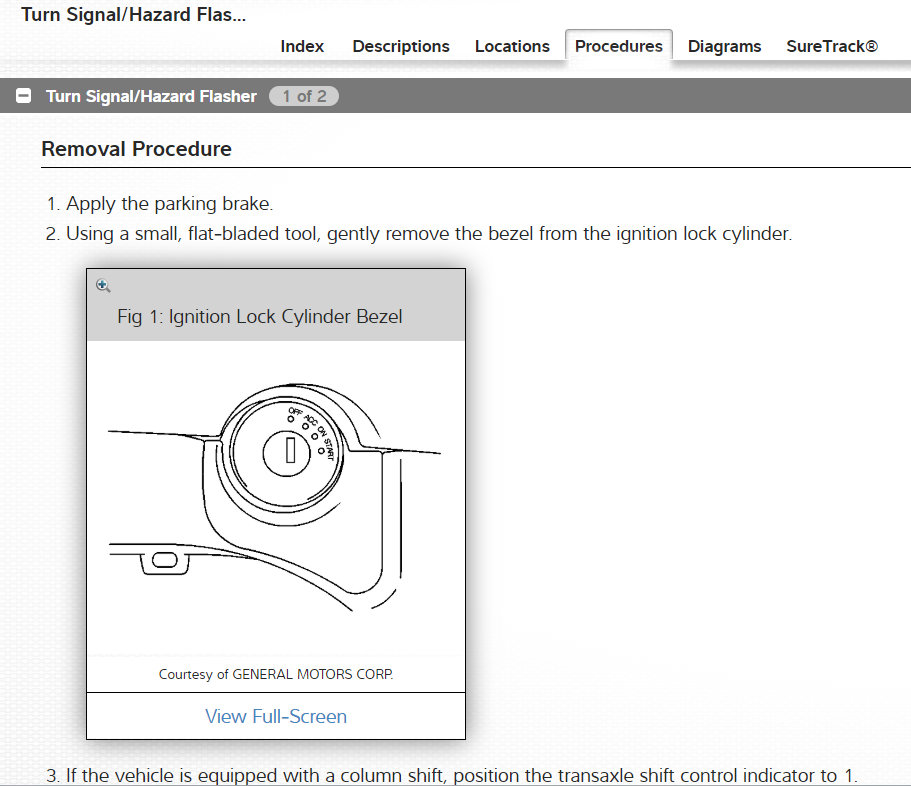The image size is (911, 786).
Task: Open the View Full-Screen link
Action: pyautogui.click(x=276, y=716)
